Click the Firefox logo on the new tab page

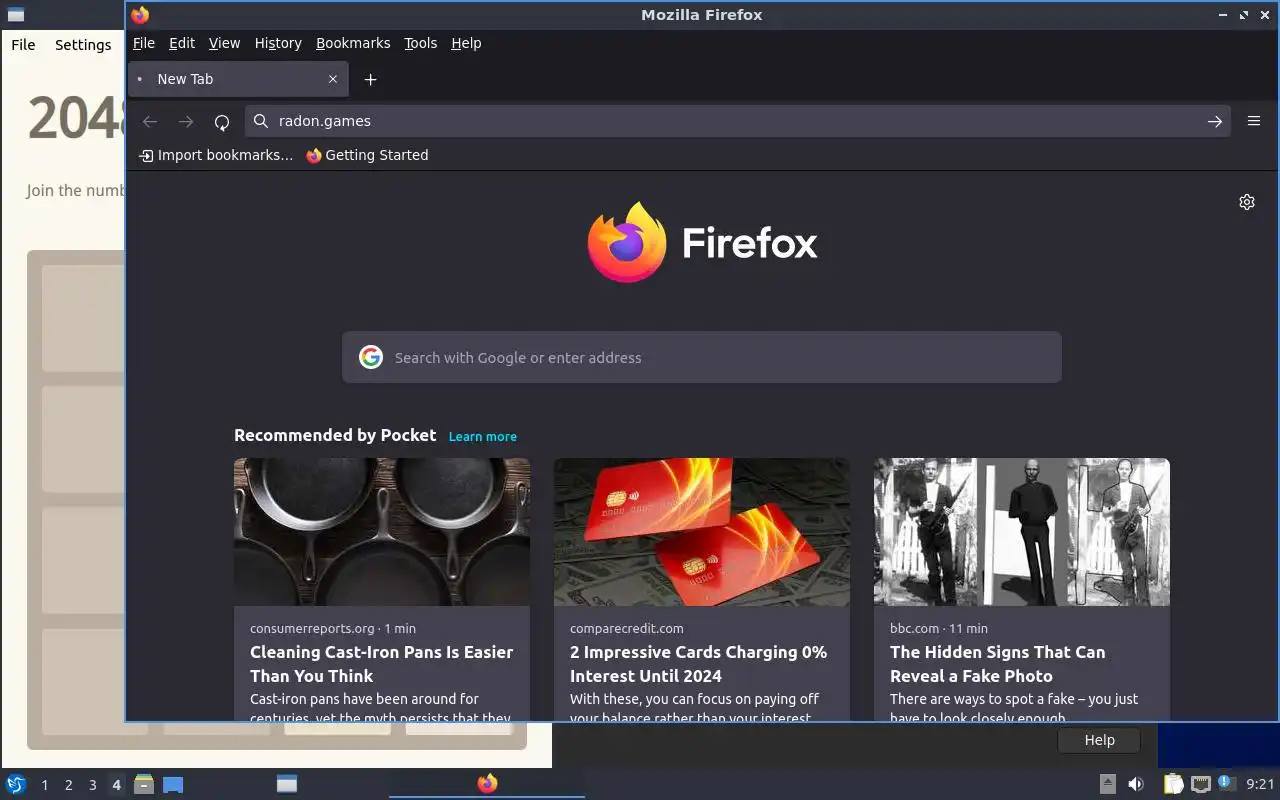pos(702,242)
